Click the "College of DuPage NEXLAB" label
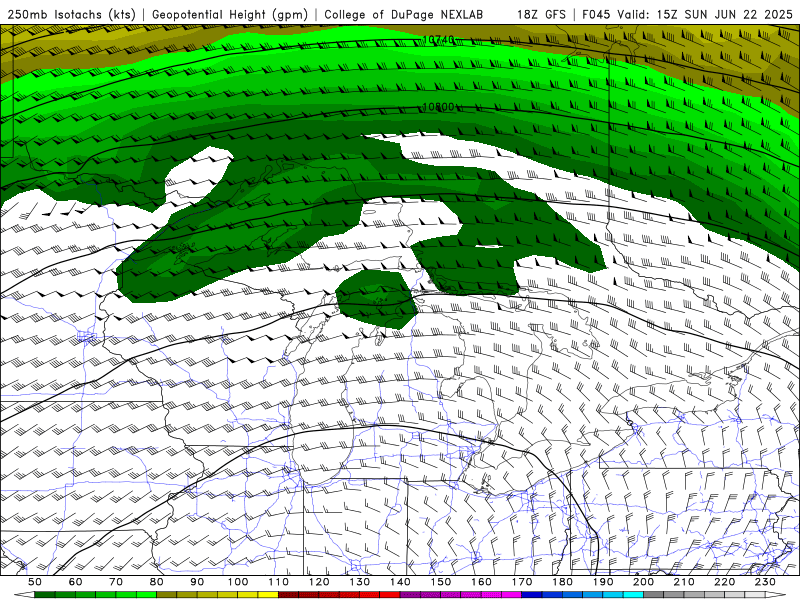 (404, 14)
